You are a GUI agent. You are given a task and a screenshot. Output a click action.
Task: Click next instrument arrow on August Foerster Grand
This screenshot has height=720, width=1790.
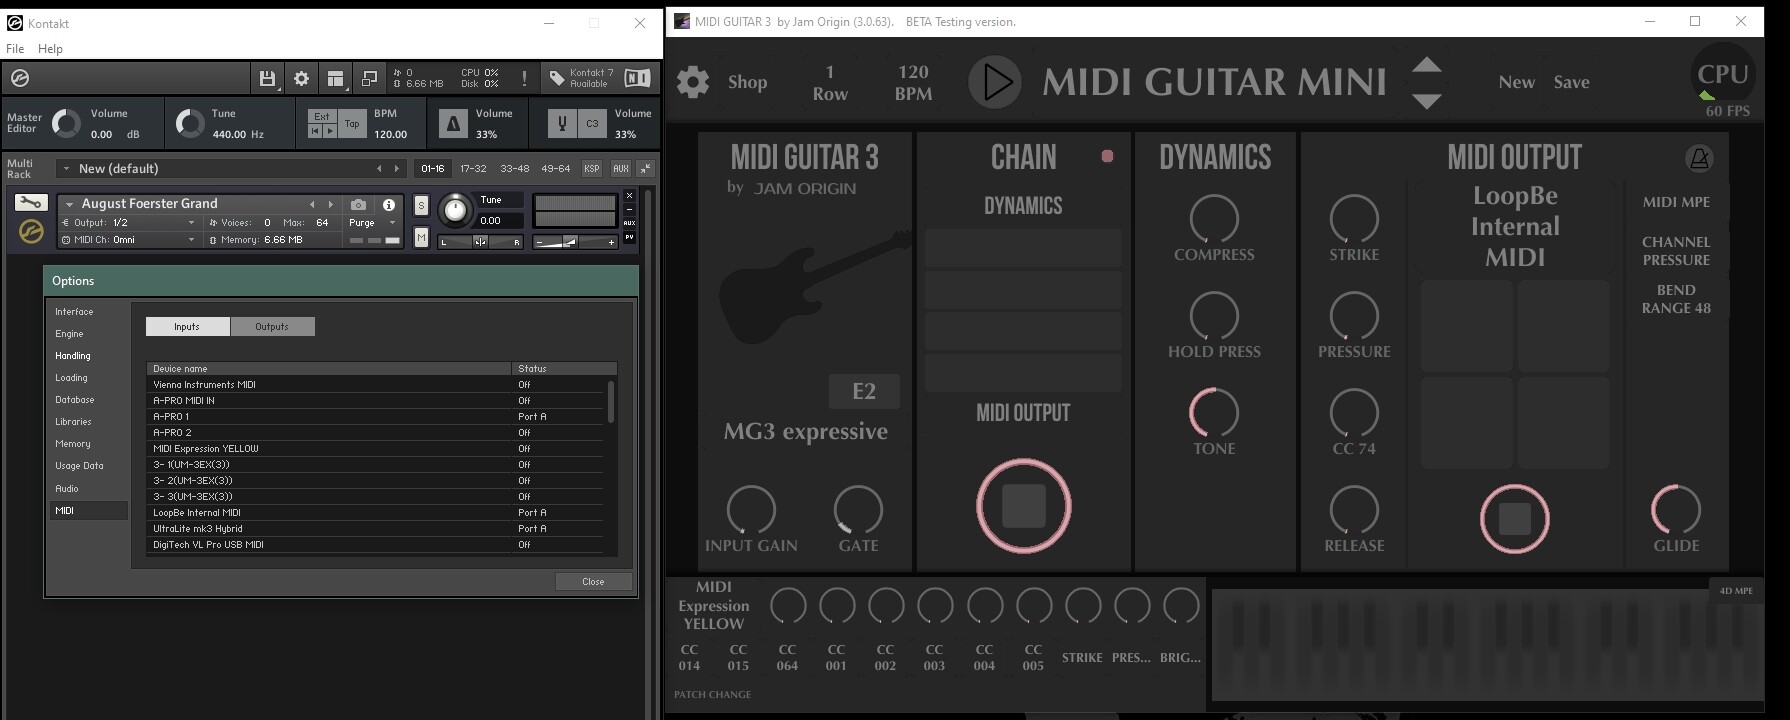331,204
